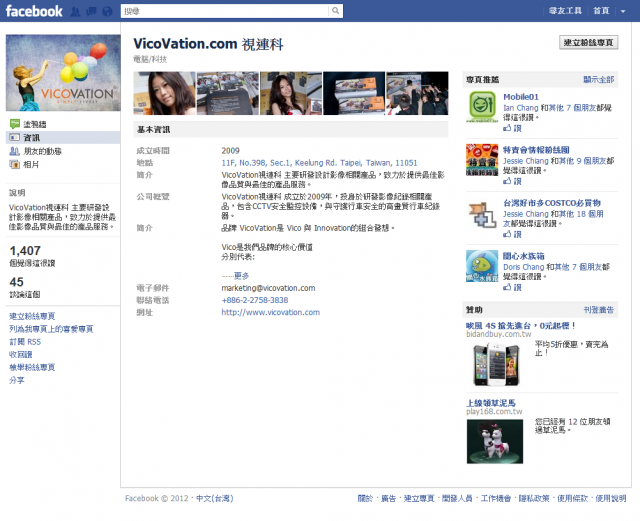Open the 開發人員 developers footer link
This screenshot has height=521, width=640.
[x=457, y=498]
